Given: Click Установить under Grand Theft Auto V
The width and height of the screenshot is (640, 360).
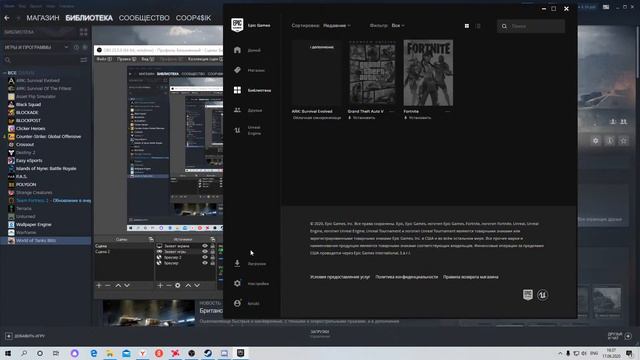Looking at the screenshot, I should [x=362, y=118].
